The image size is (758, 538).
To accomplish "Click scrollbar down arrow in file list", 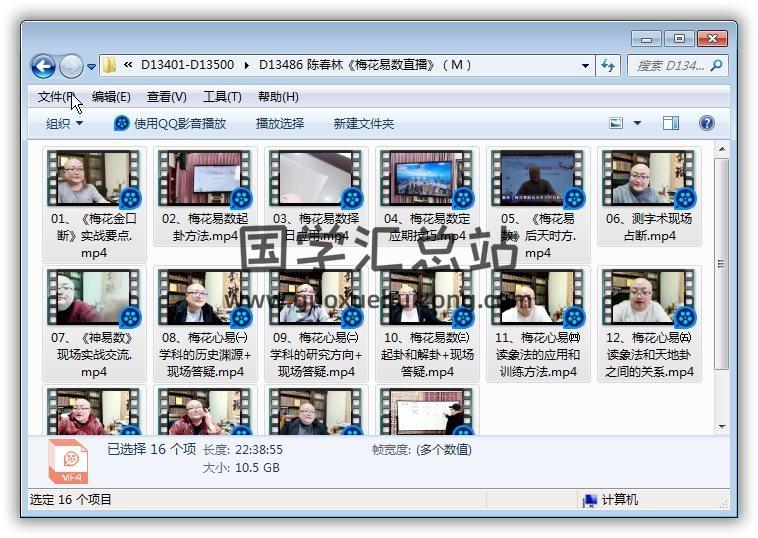I will click(x=721, y=427).
